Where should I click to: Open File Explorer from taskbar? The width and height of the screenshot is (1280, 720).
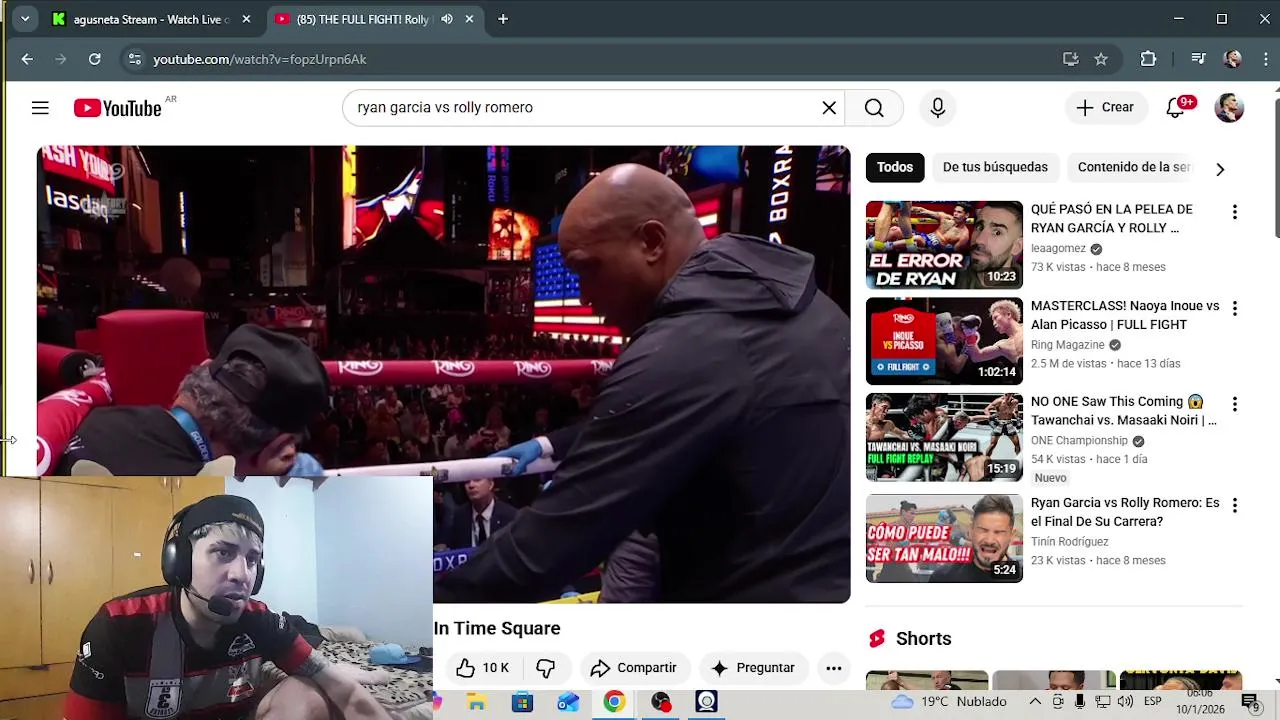(476, 702)
